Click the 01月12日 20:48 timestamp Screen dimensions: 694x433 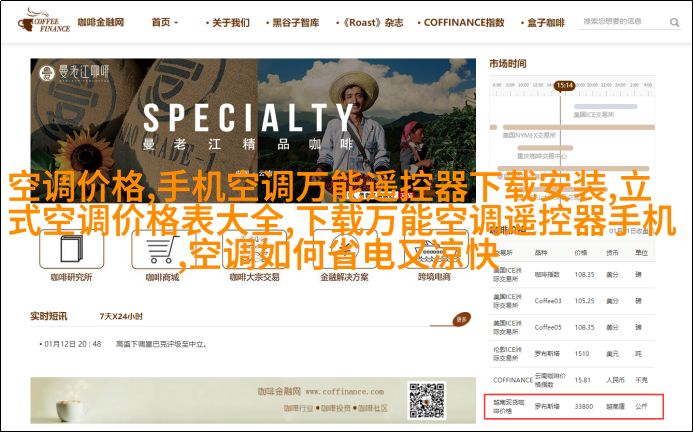[73, 344]
